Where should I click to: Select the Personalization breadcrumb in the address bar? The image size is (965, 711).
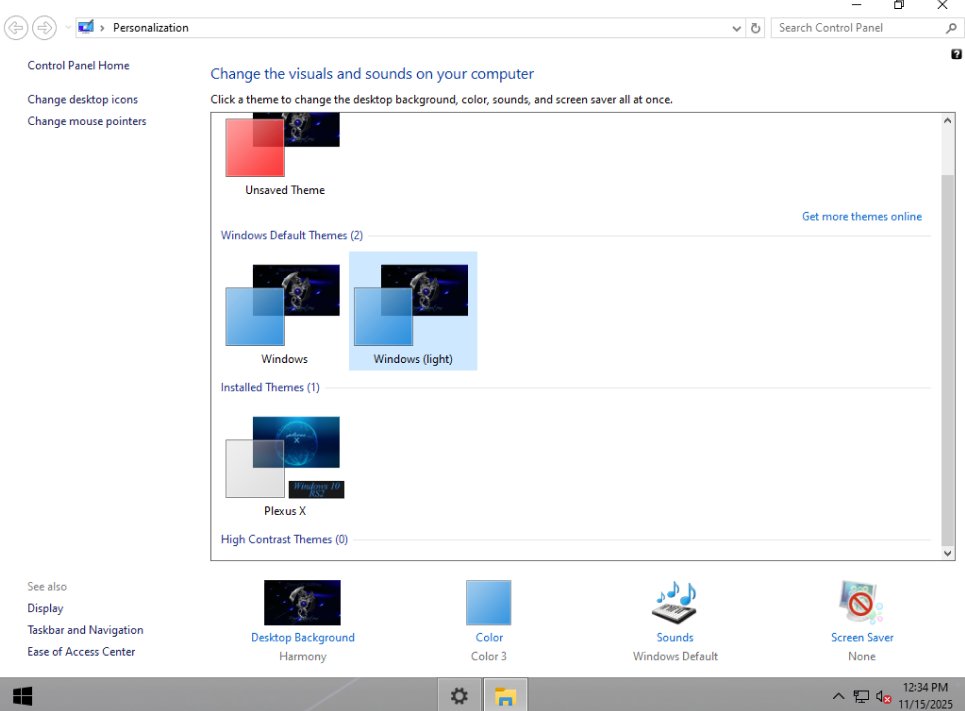(150, 28)
